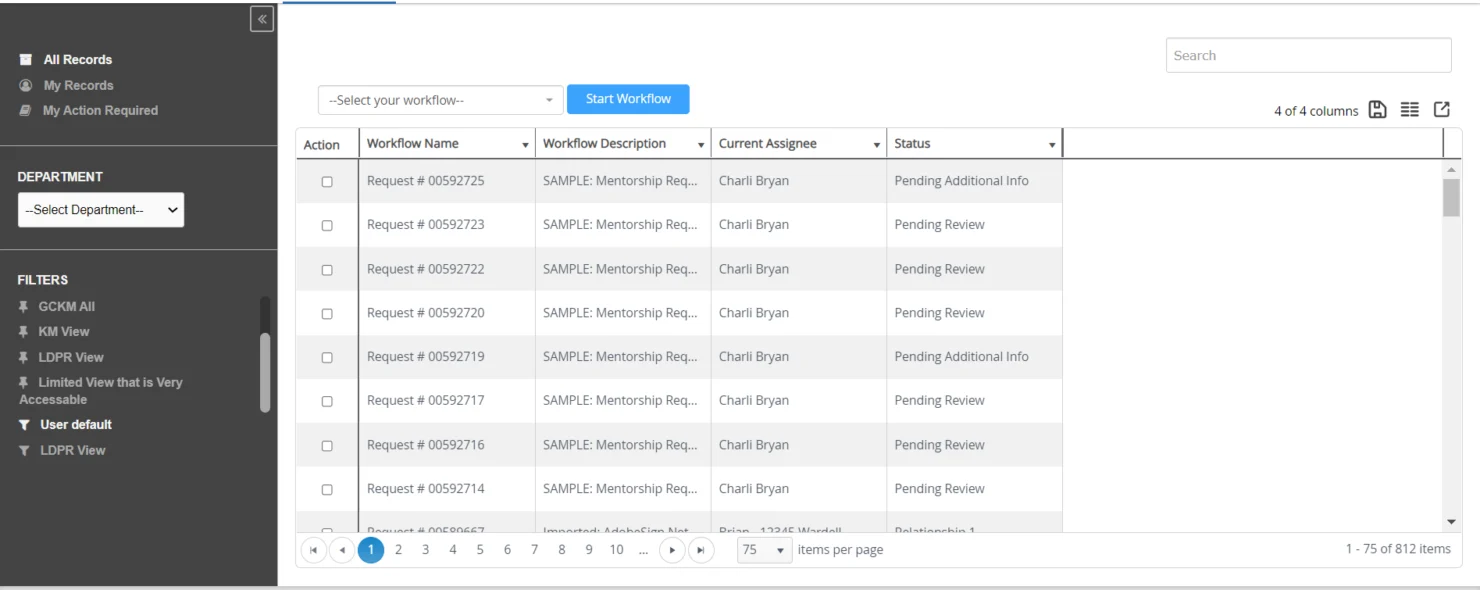Go to page 5 of results
The width and height of the screenshot is (1480, 590).
click(479, 549)
